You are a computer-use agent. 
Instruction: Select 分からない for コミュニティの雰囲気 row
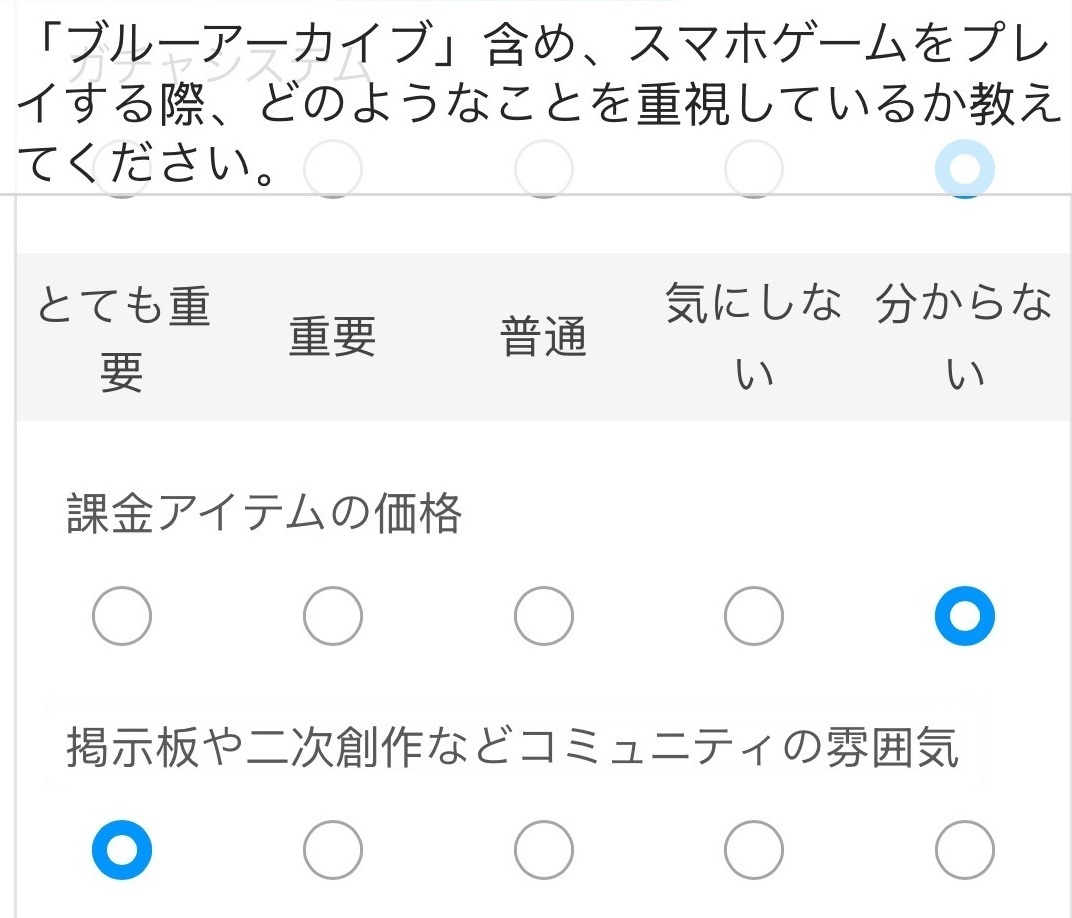coord(964,850)
